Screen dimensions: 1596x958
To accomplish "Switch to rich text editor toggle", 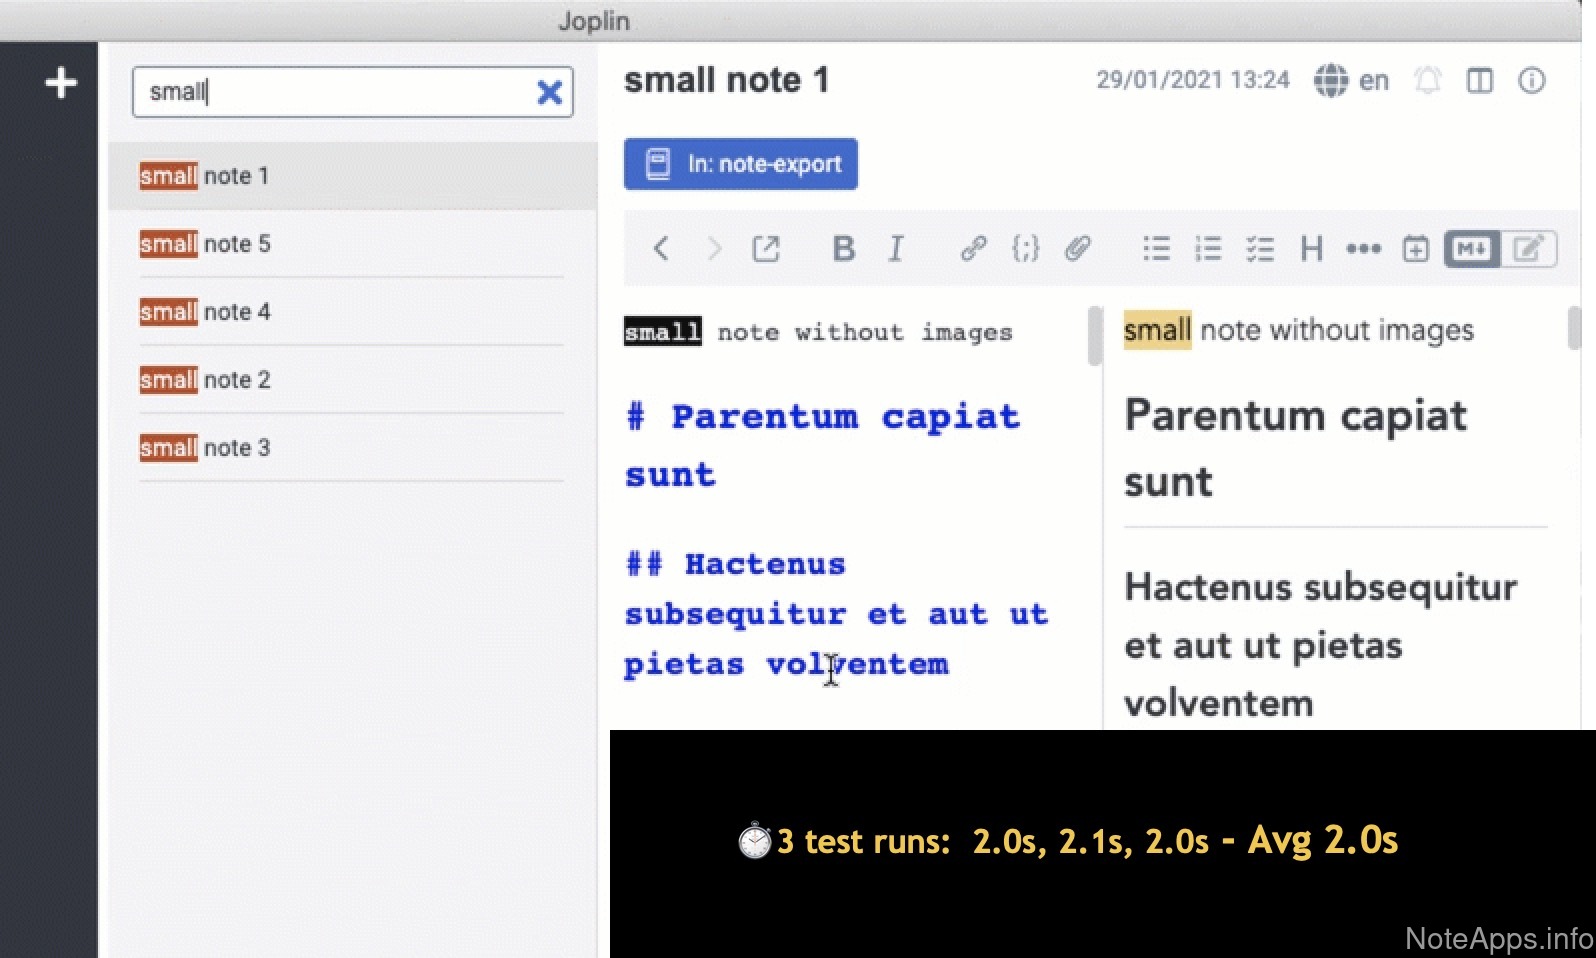I will tap(1528, 249).
